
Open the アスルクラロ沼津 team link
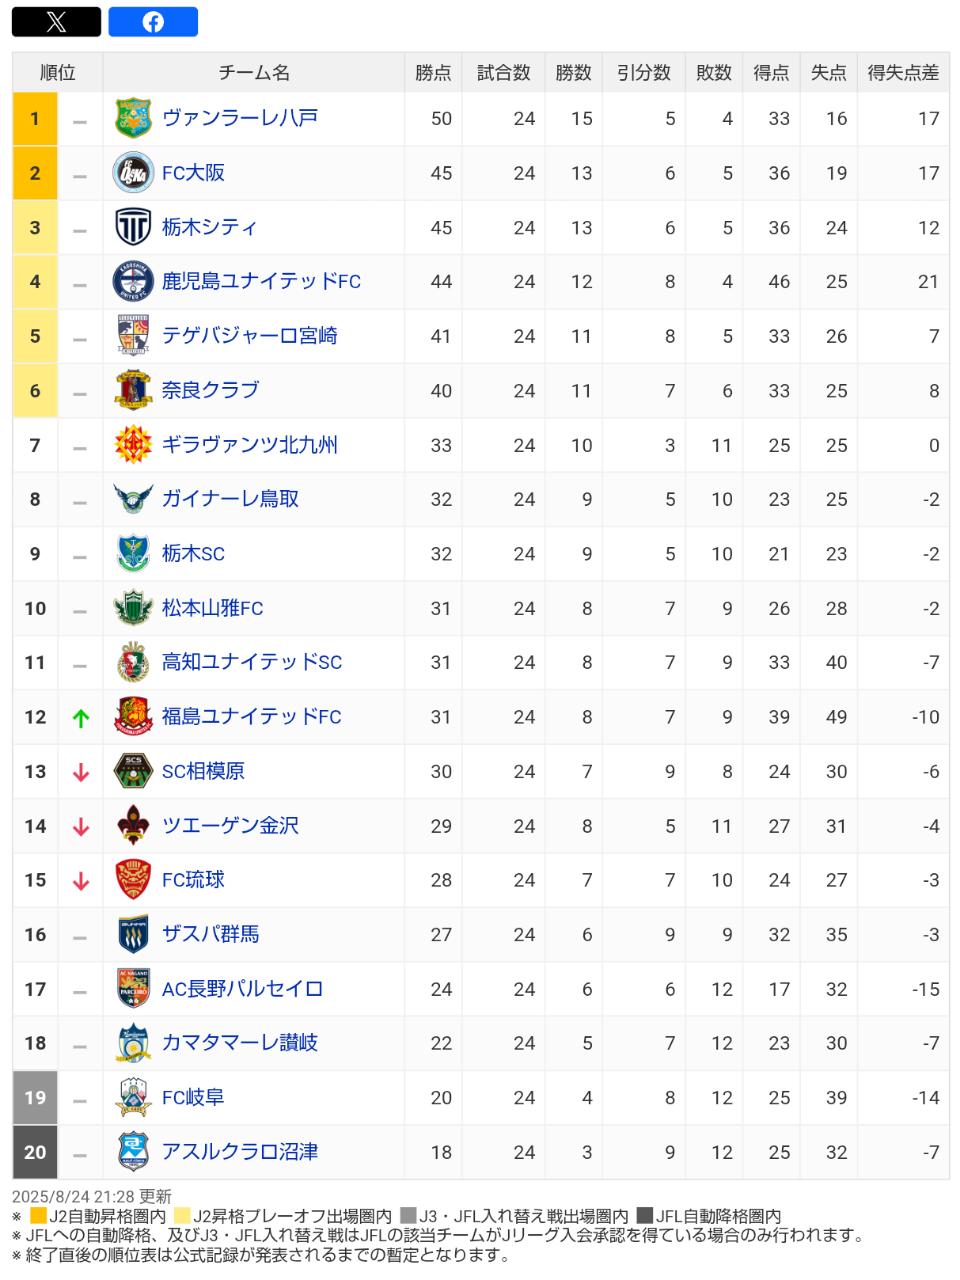point(240,1152)
